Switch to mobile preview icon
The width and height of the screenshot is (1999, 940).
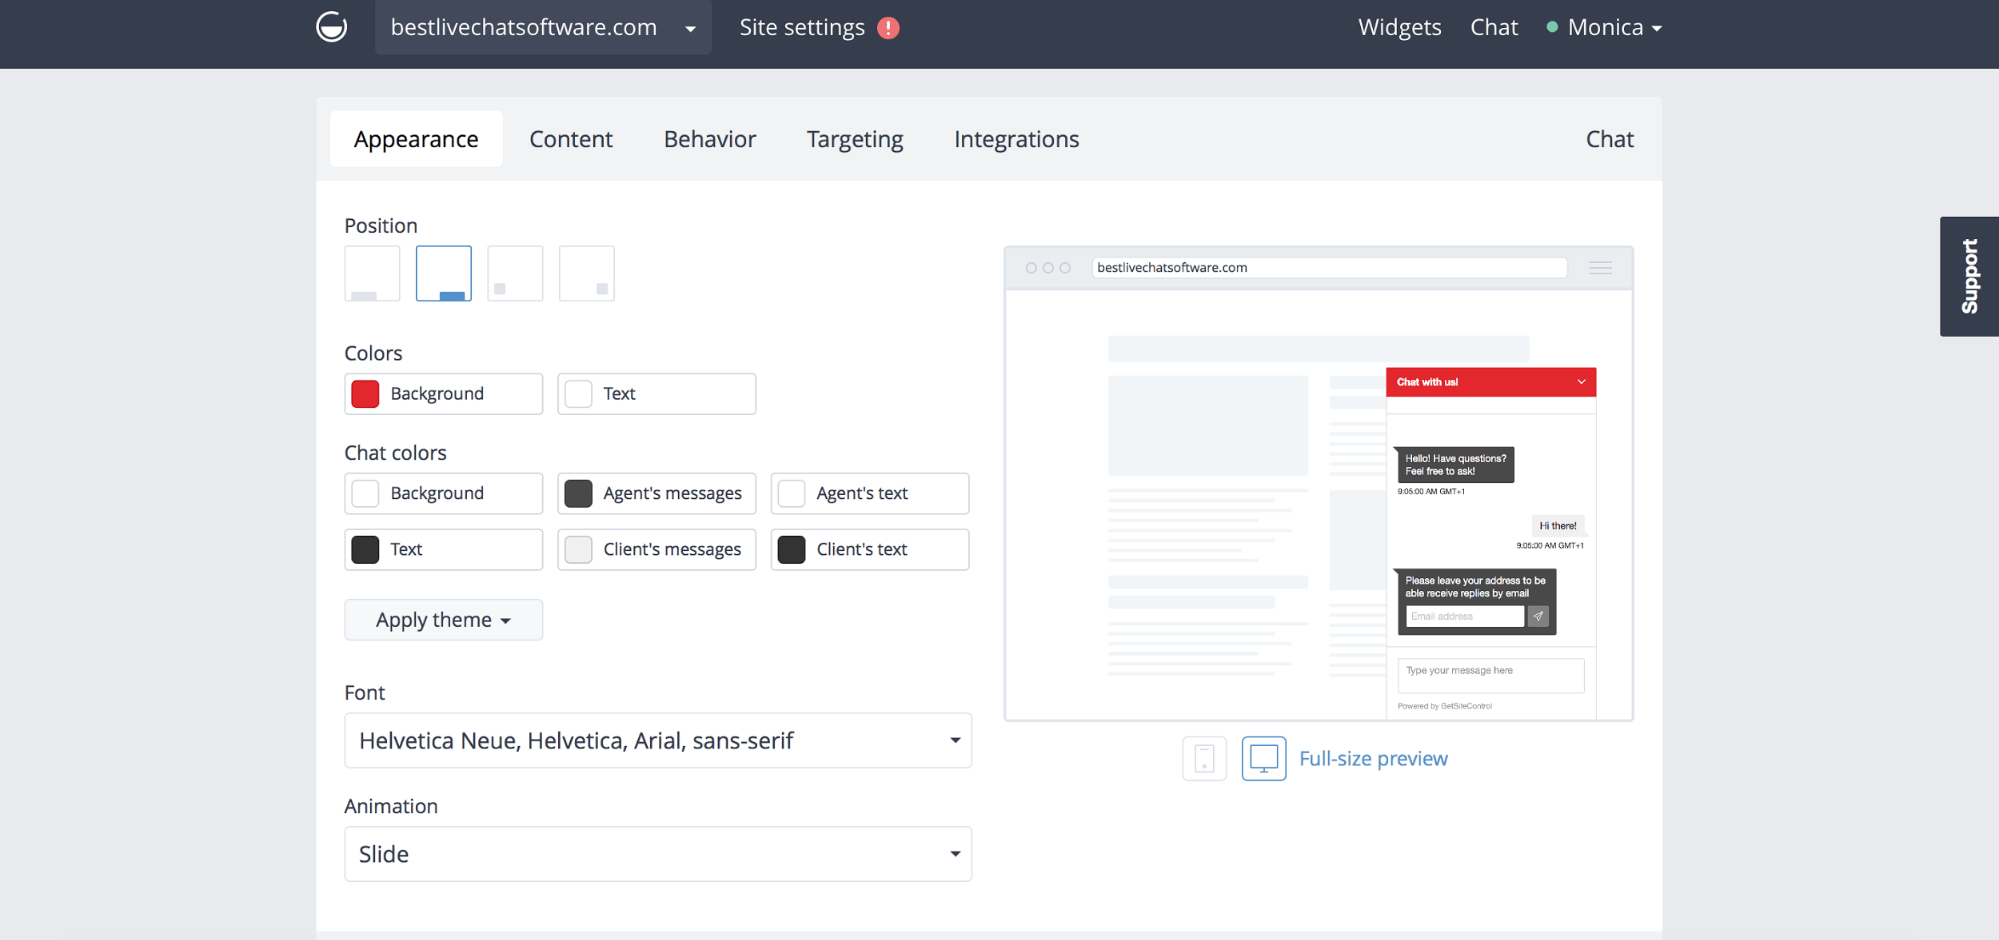1204,759
